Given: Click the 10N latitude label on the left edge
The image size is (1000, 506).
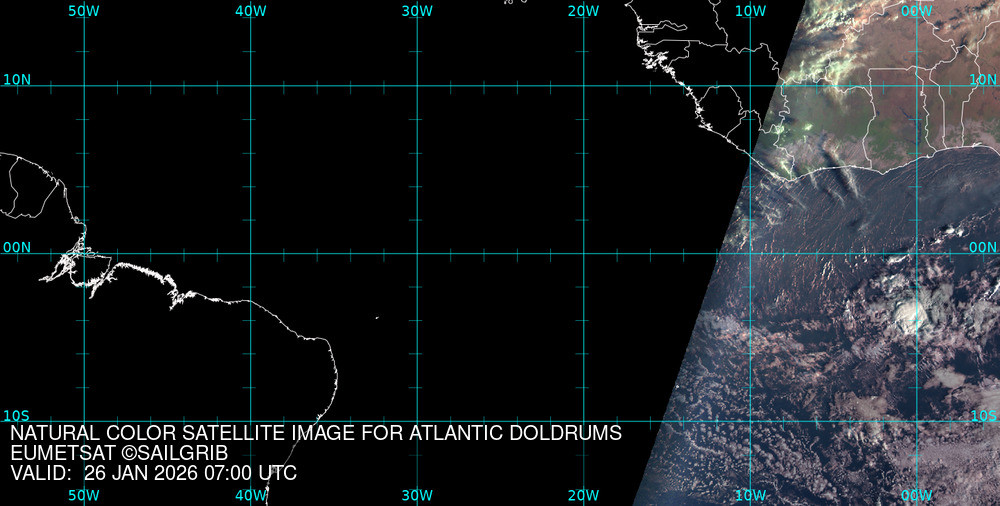Looking at the screenshot, I should (17, 80).
